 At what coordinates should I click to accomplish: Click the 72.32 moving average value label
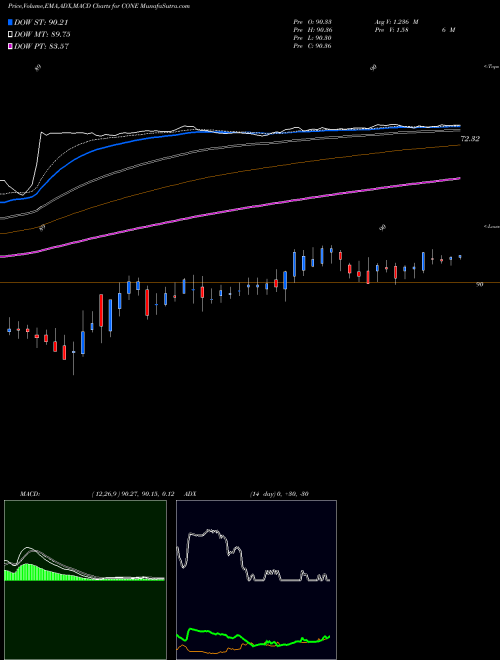coord(471,138)
